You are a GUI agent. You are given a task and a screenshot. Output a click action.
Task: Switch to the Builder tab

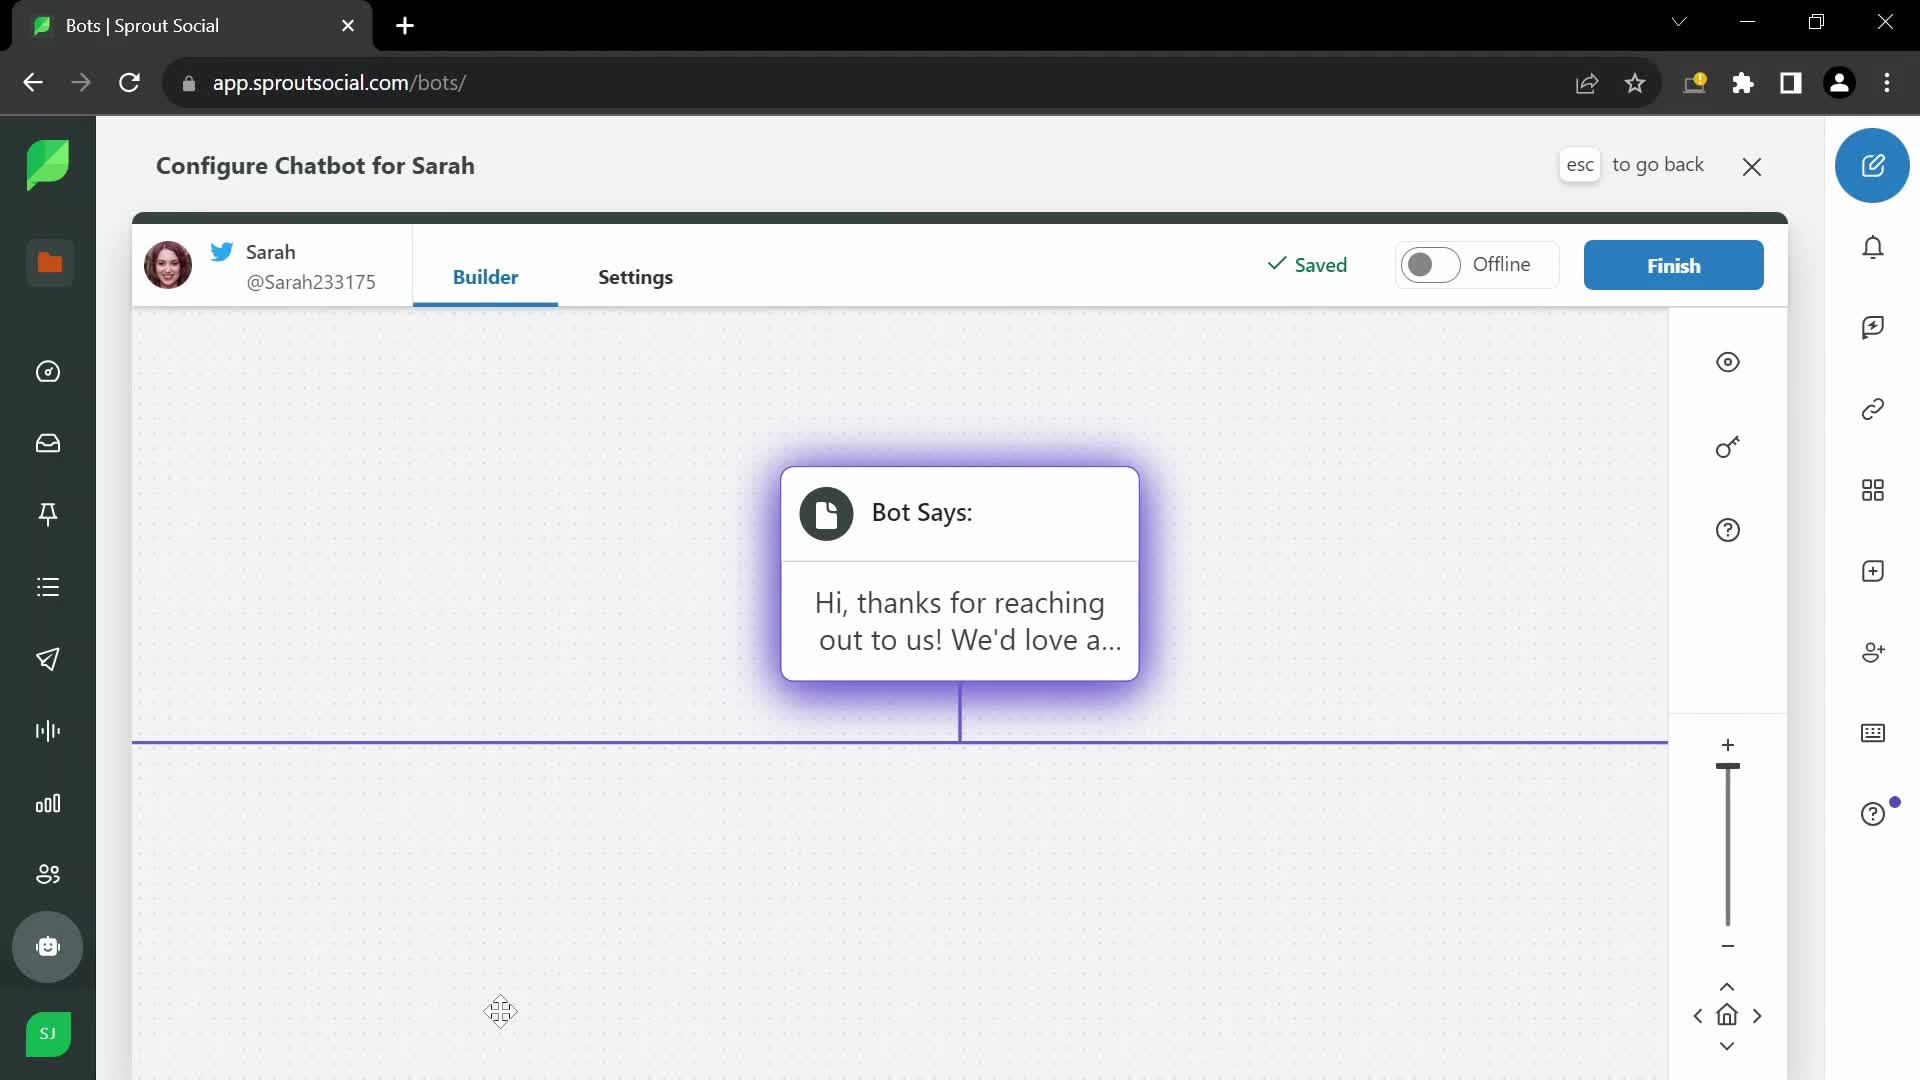485,277
